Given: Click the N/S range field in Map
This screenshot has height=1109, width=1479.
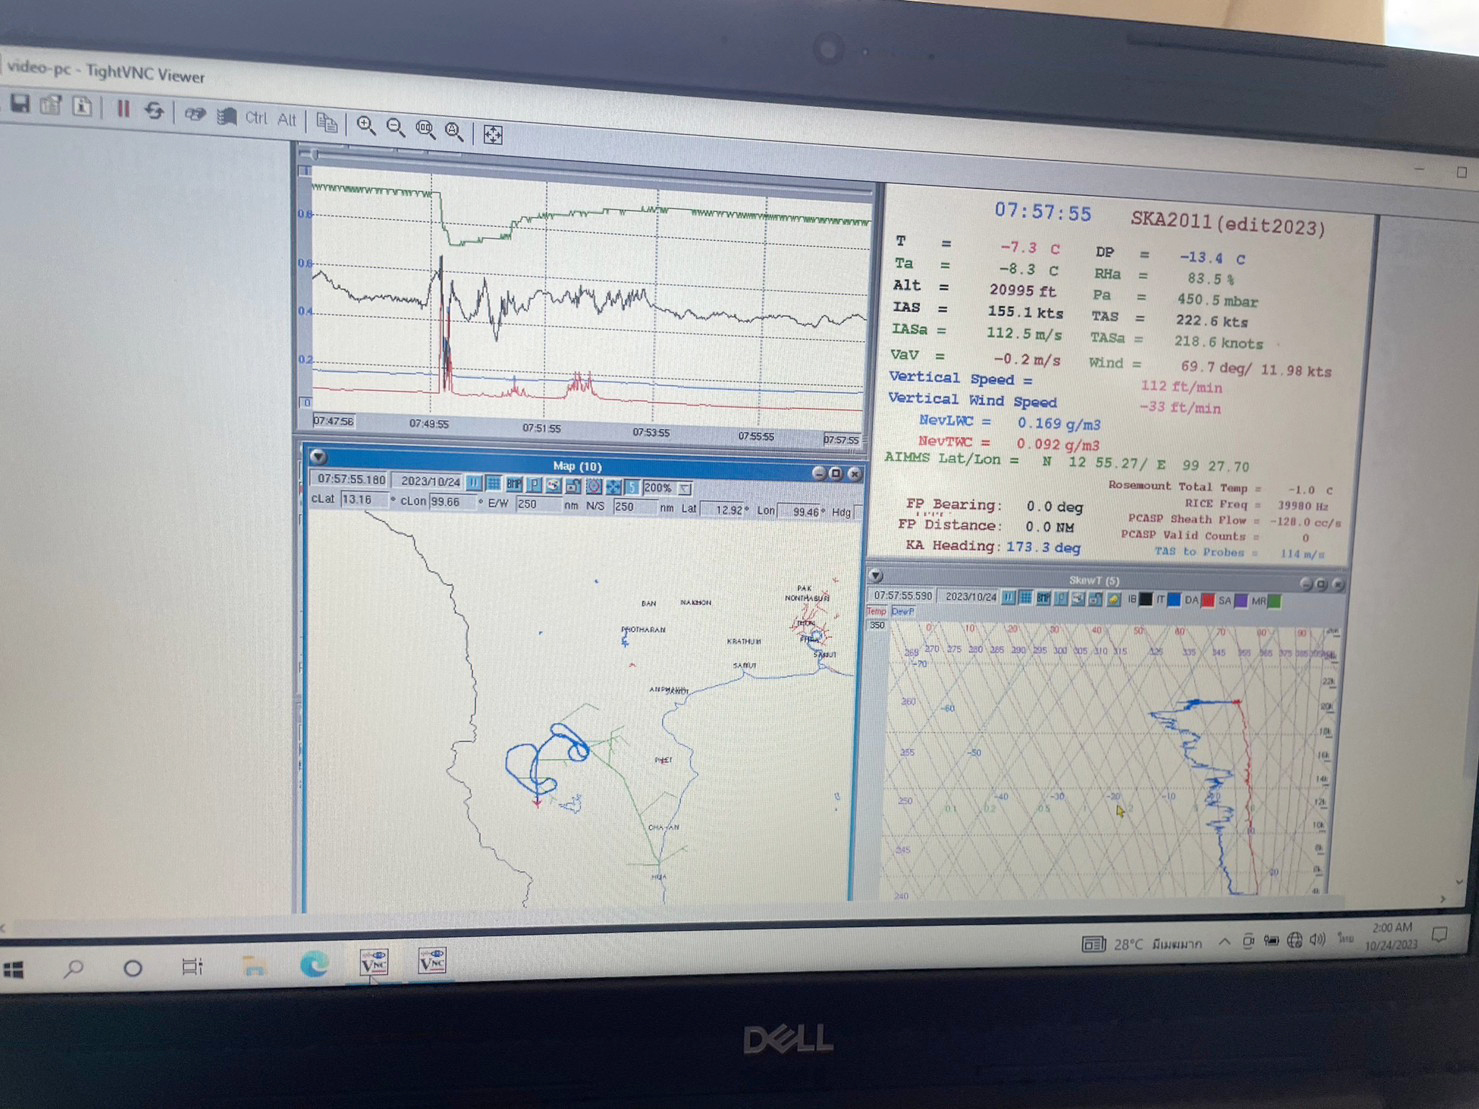Looking at the screenshot, I should [635, 507].
